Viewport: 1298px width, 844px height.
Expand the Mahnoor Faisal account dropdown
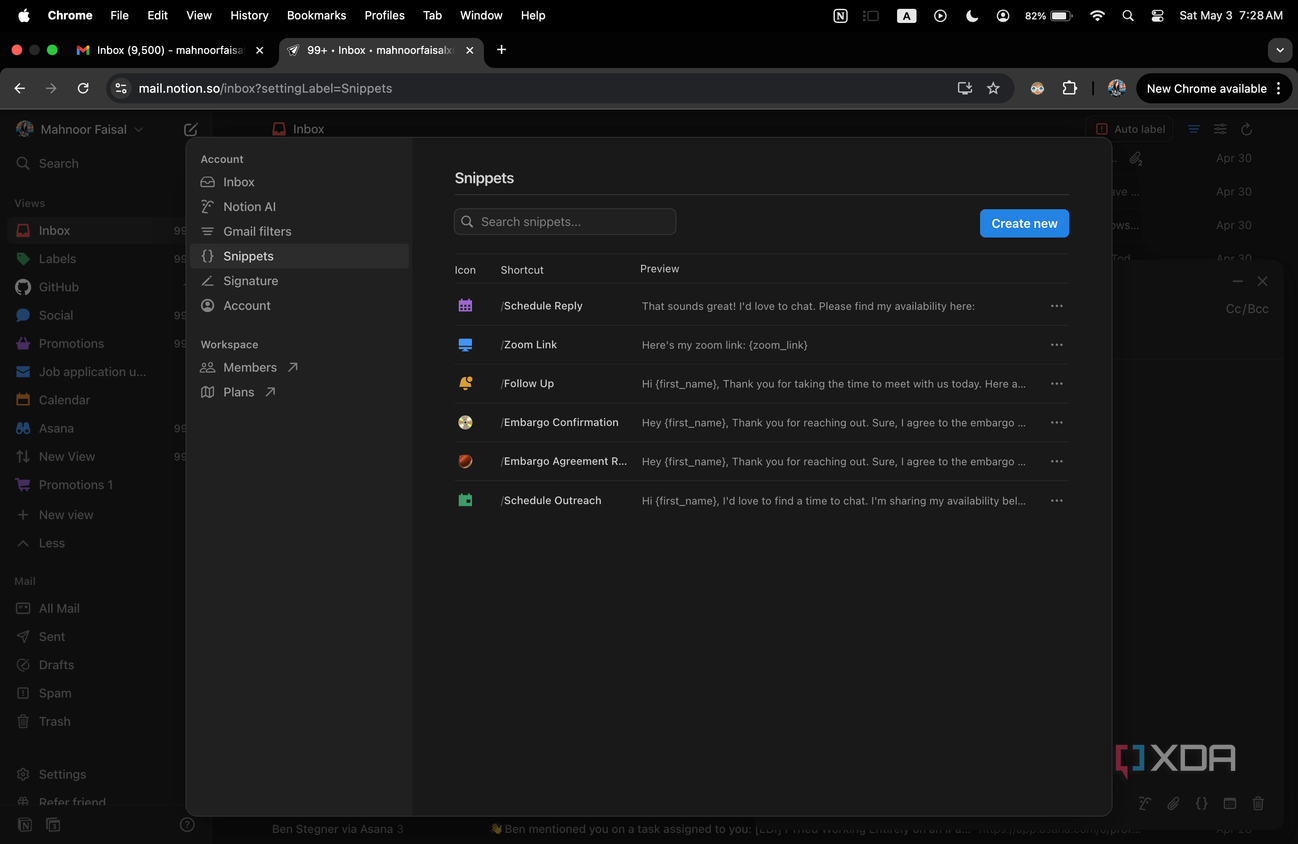(81, 129)
